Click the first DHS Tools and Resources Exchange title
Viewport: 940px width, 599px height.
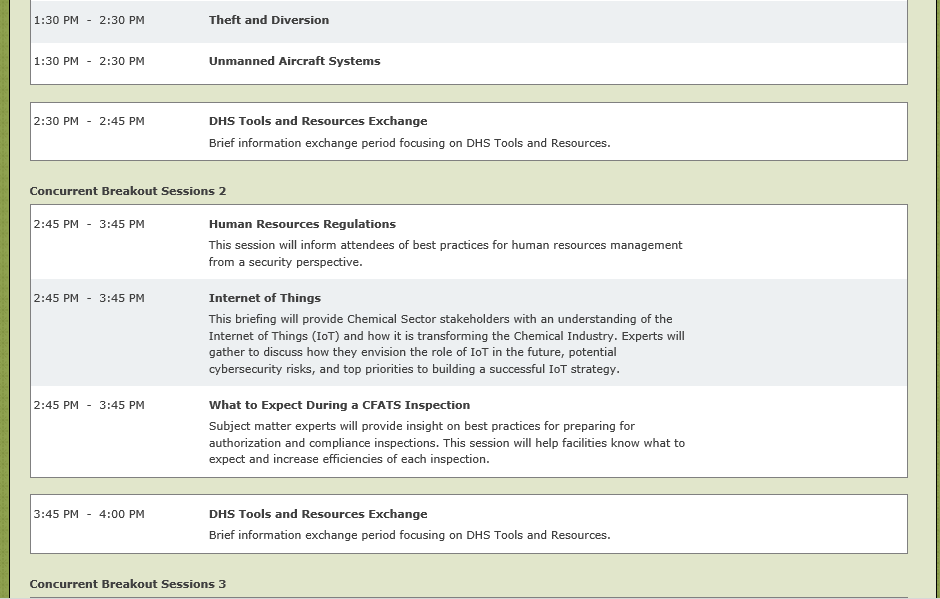tap(317, 121)
